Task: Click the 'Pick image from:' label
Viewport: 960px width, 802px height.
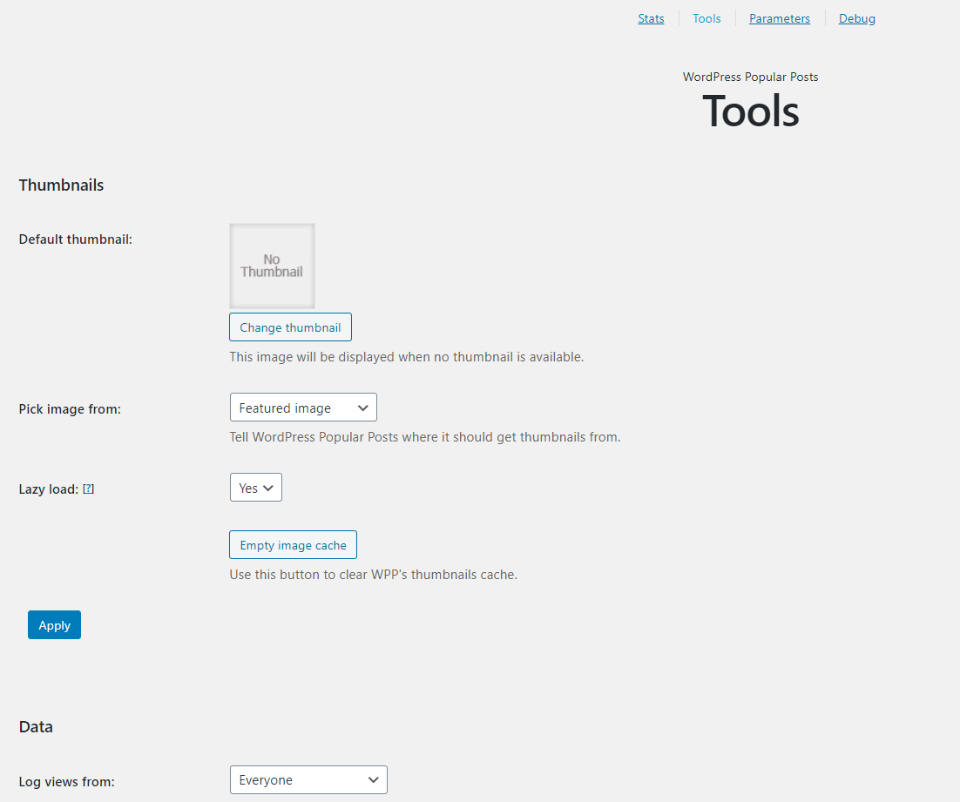Action: (70, 409)
